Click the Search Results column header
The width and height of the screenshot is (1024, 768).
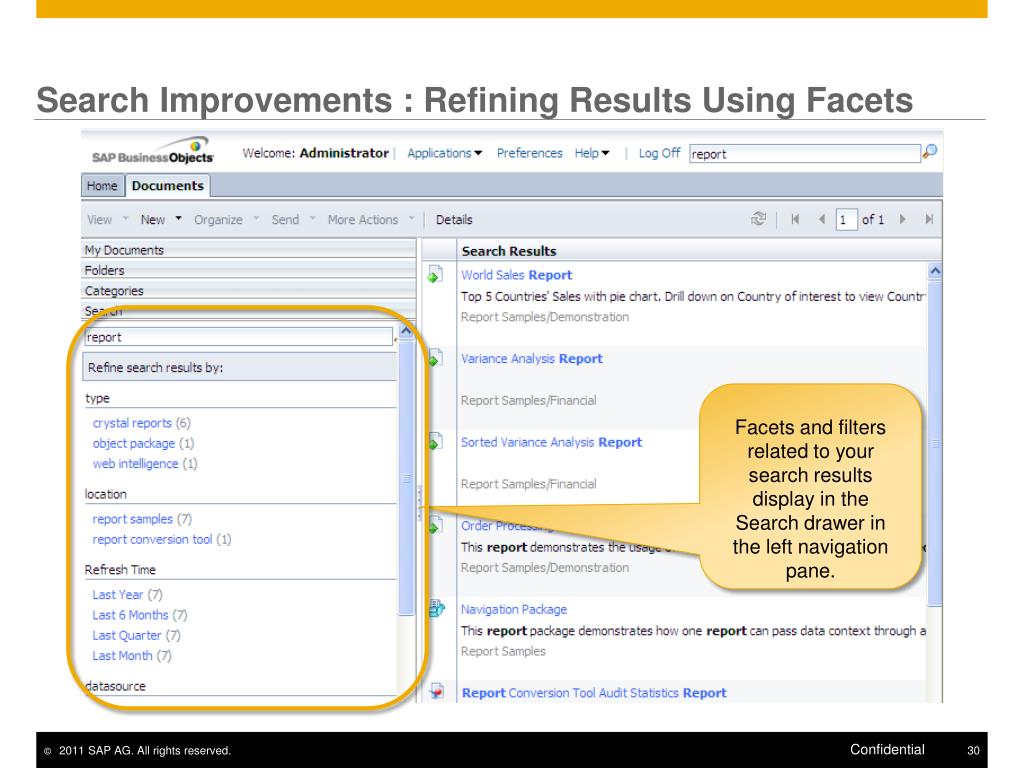[x=699, y=251]
